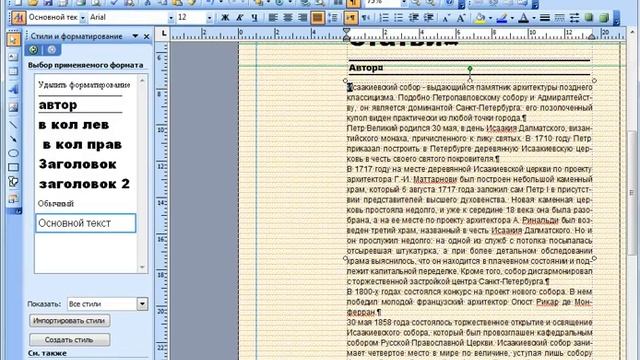Select the Insert Table tool
The width and height of the screenshot is (640, 360).
pos(13,72)
